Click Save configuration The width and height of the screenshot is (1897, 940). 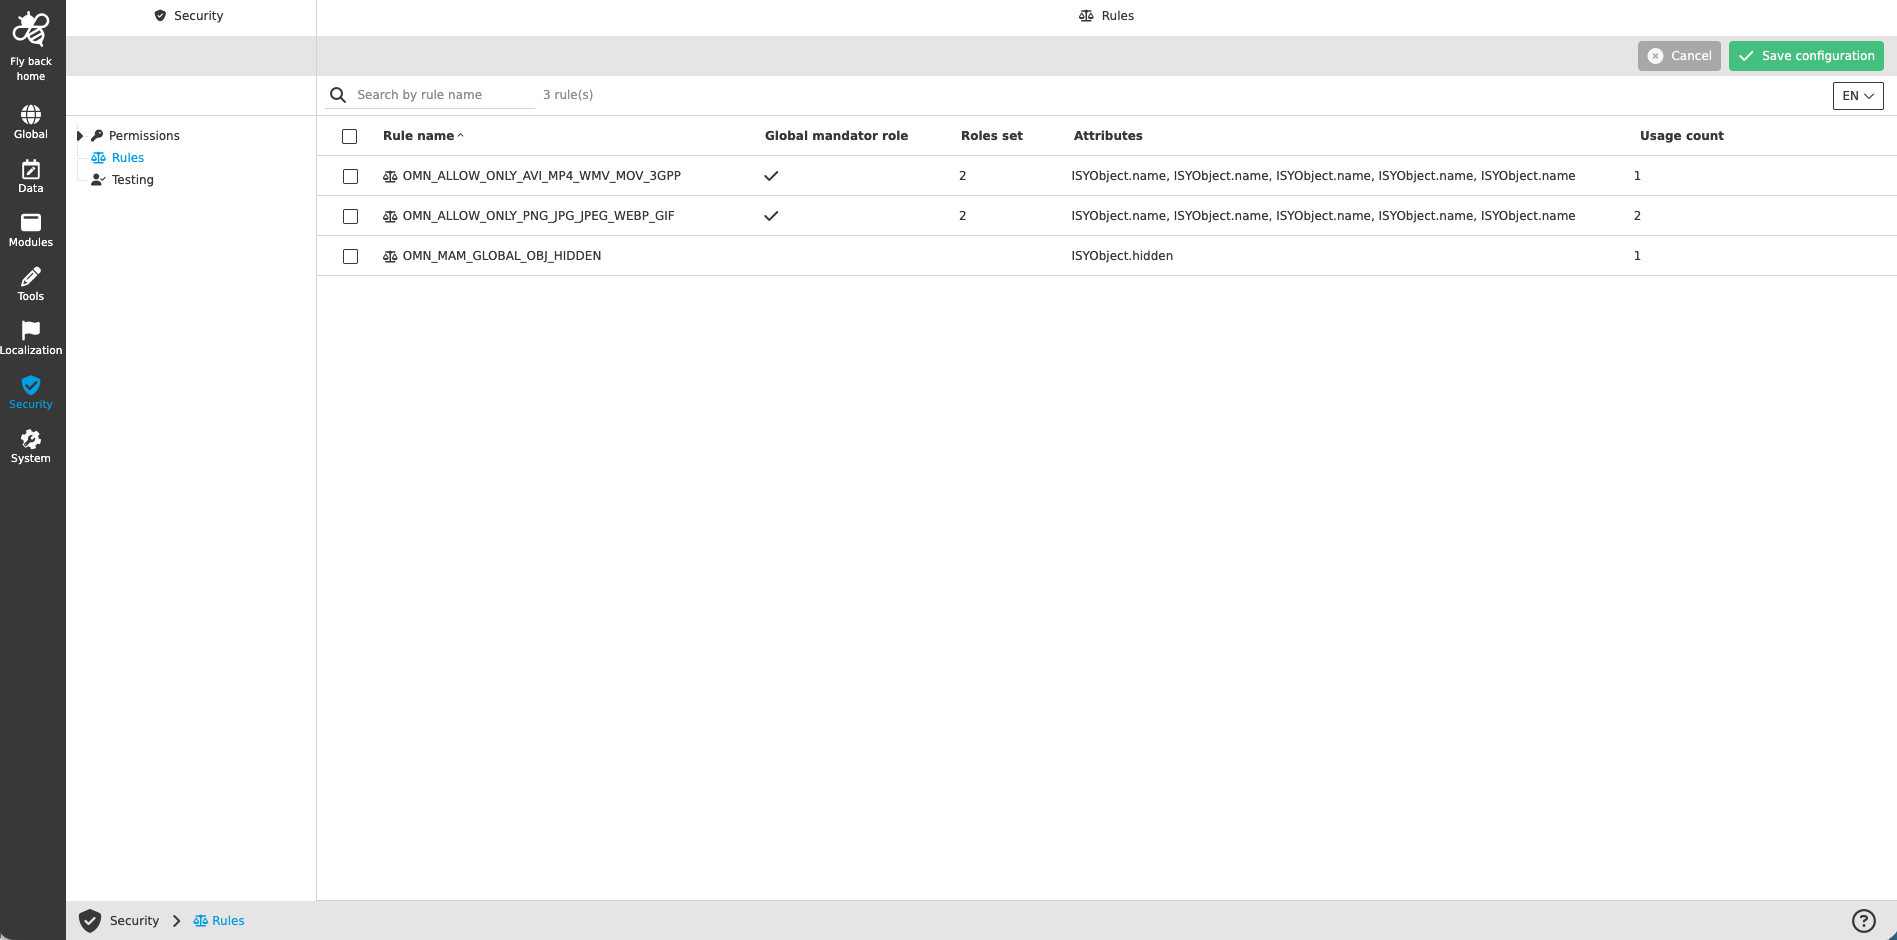pyautogui.click(x=1806, y=56)
